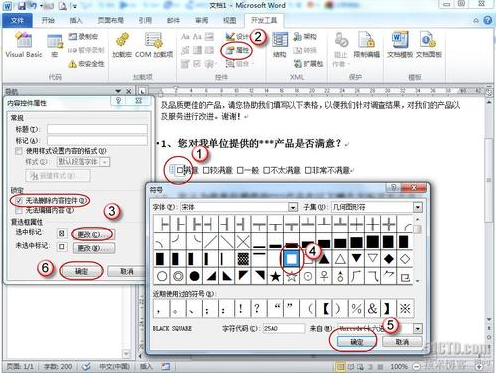Open Macro Security (宏安全性) settings
Image resolution: width=496 pixels, height=373 pixels.
click(x=87, y=64)
